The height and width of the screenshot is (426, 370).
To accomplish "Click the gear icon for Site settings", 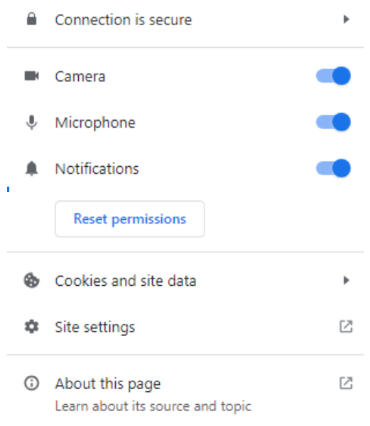I will point(32,327).
